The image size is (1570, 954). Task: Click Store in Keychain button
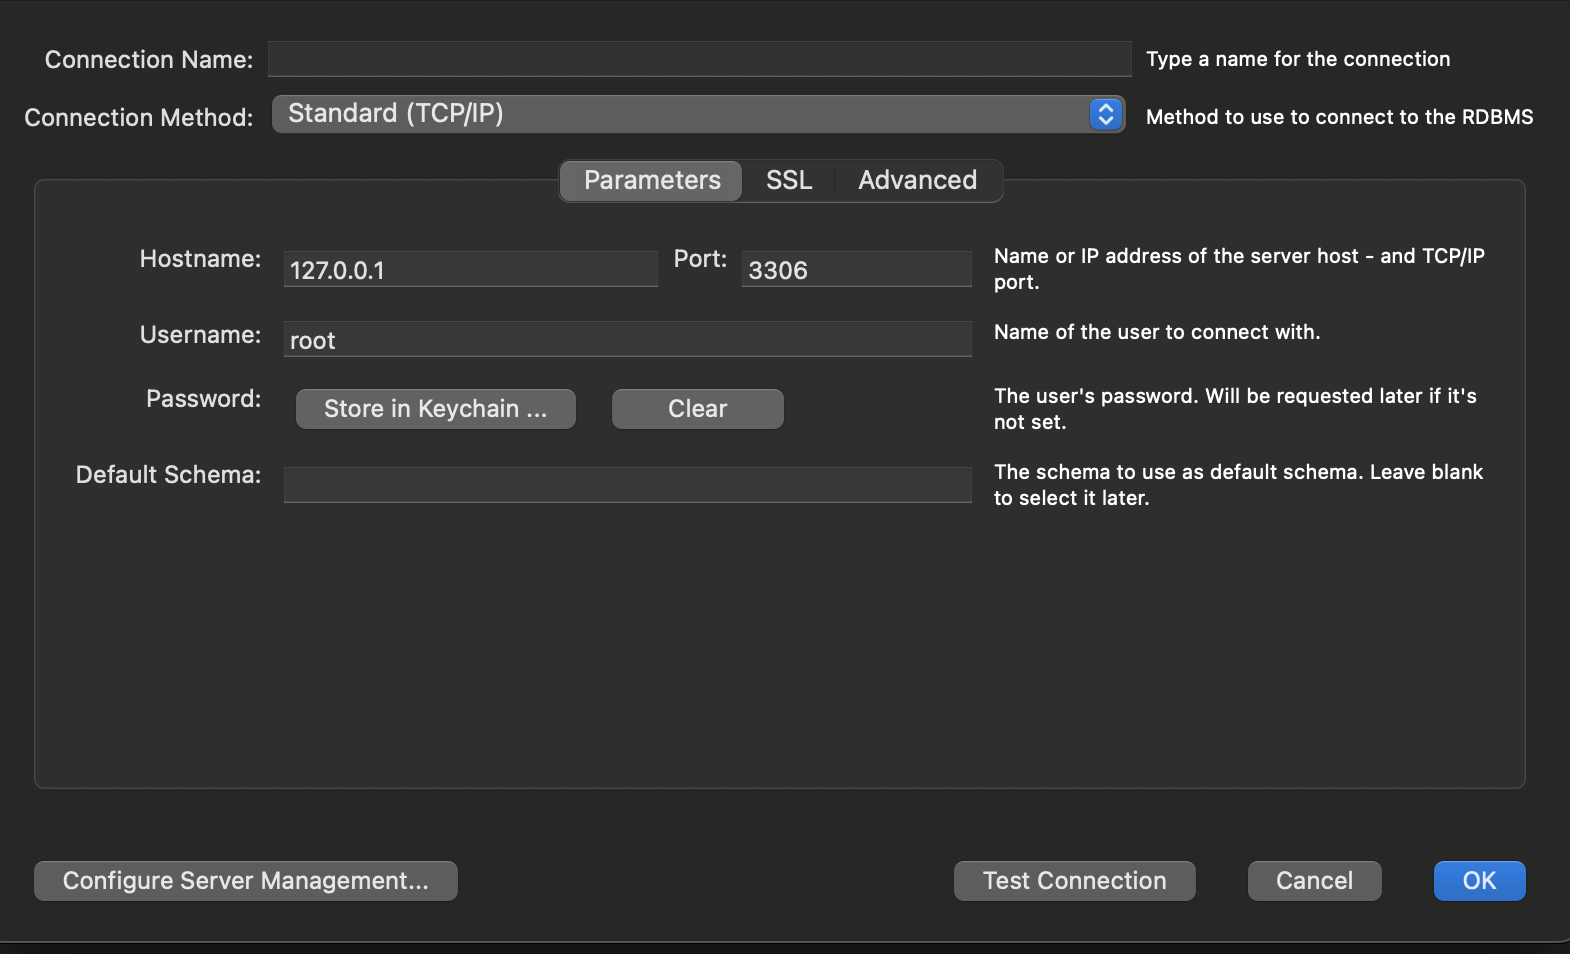coord(435,409)
